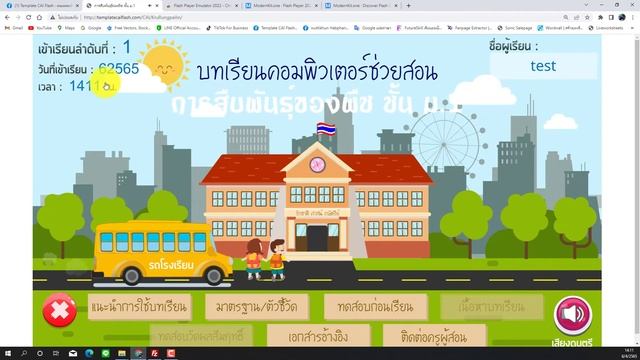The image size is (640, 360).
Task: Open เนื้อหาบทเรียน lesson content
Action: (x=492, y=307)
